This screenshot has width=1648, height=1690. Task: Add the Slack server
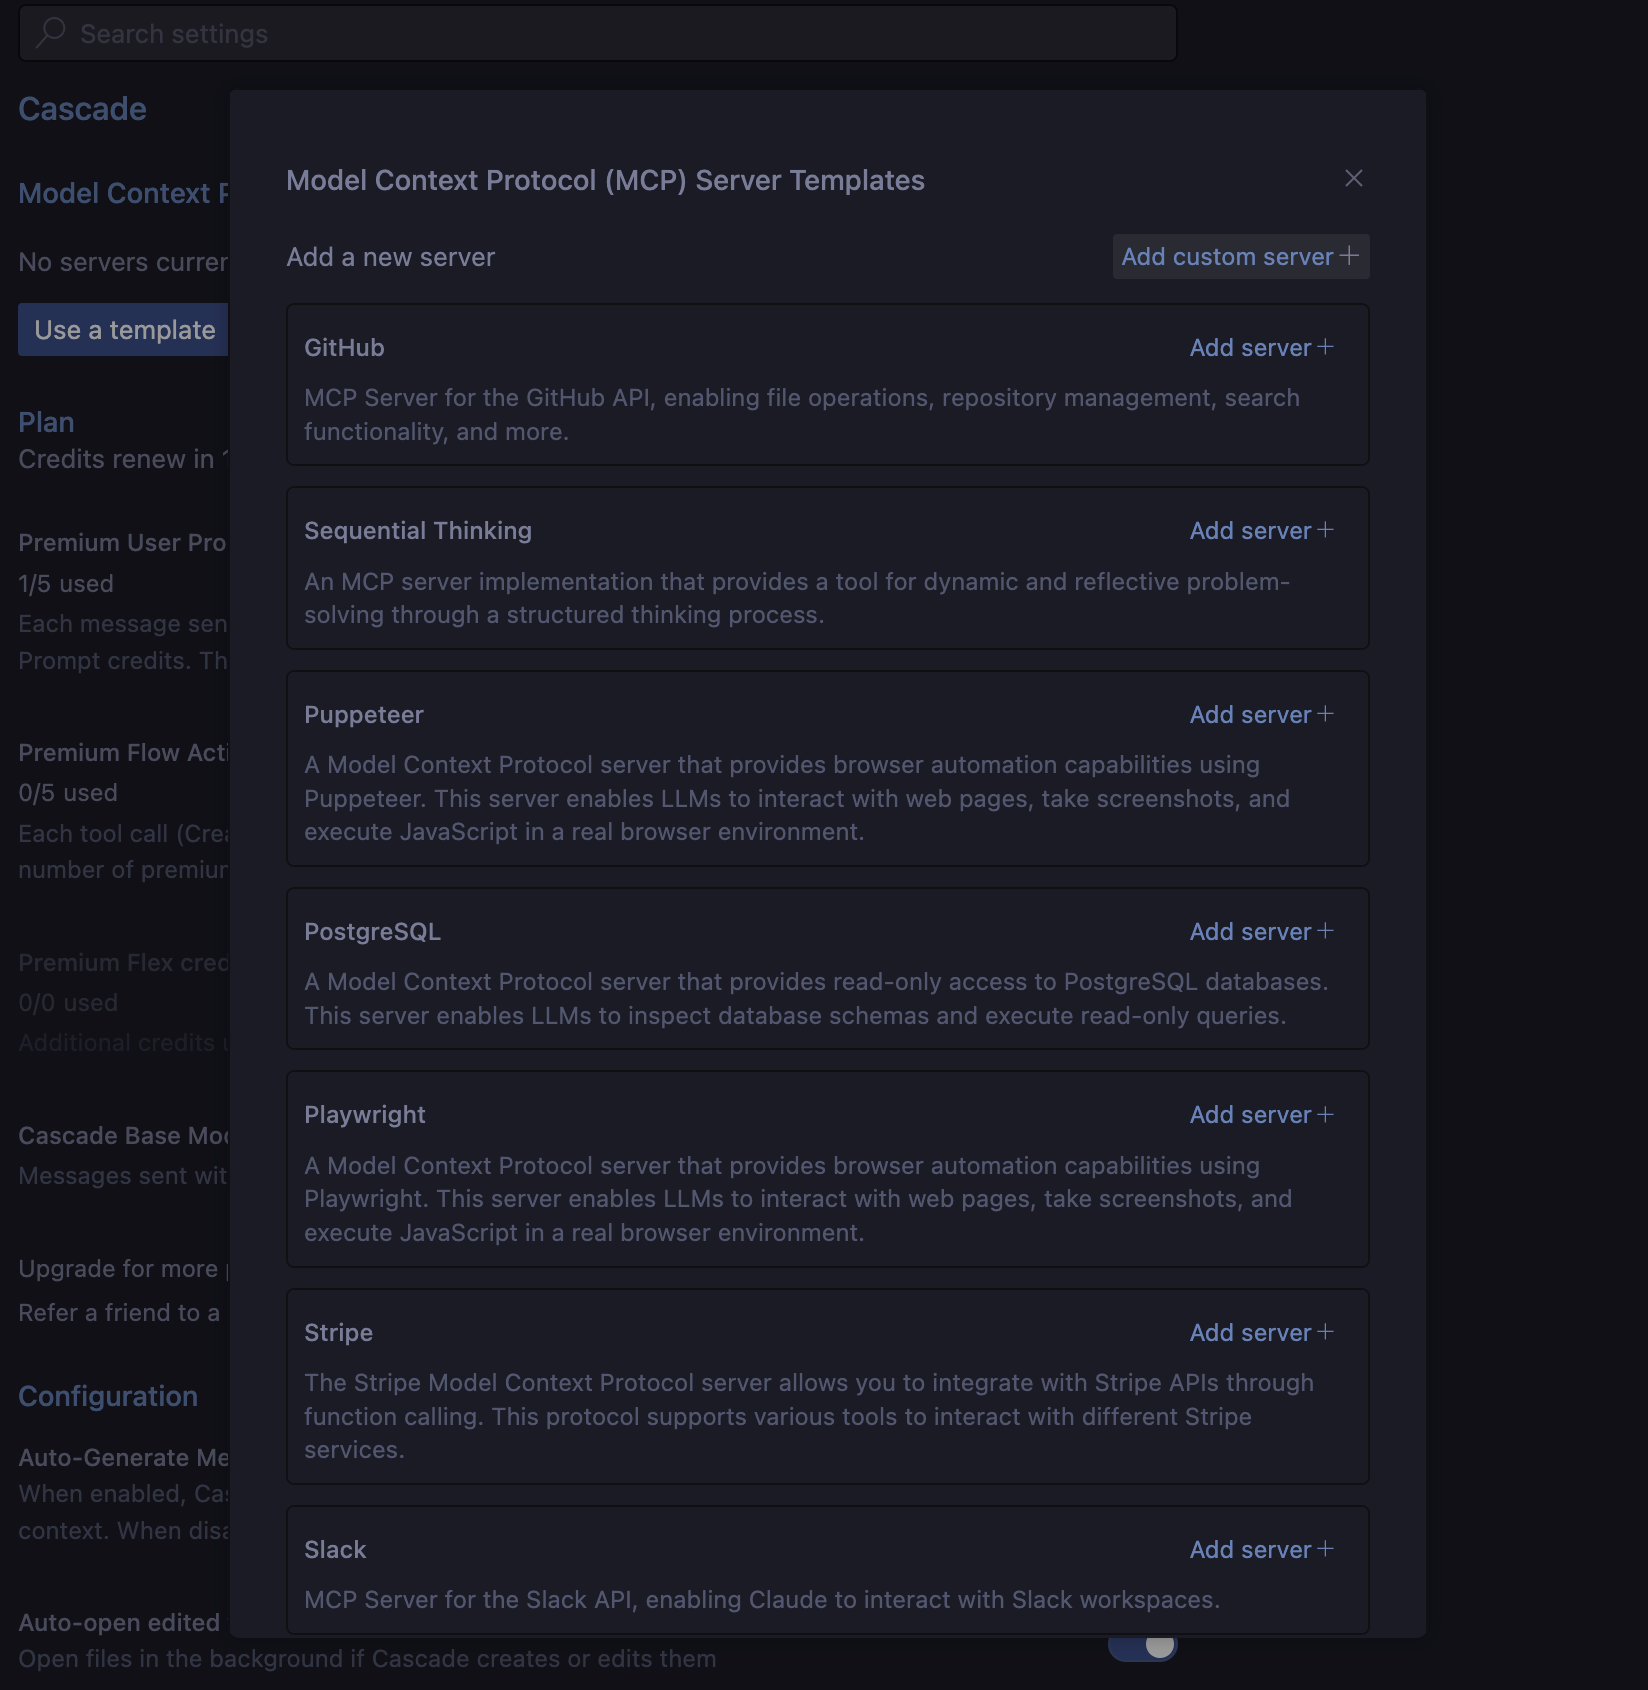(1261, 1550)
